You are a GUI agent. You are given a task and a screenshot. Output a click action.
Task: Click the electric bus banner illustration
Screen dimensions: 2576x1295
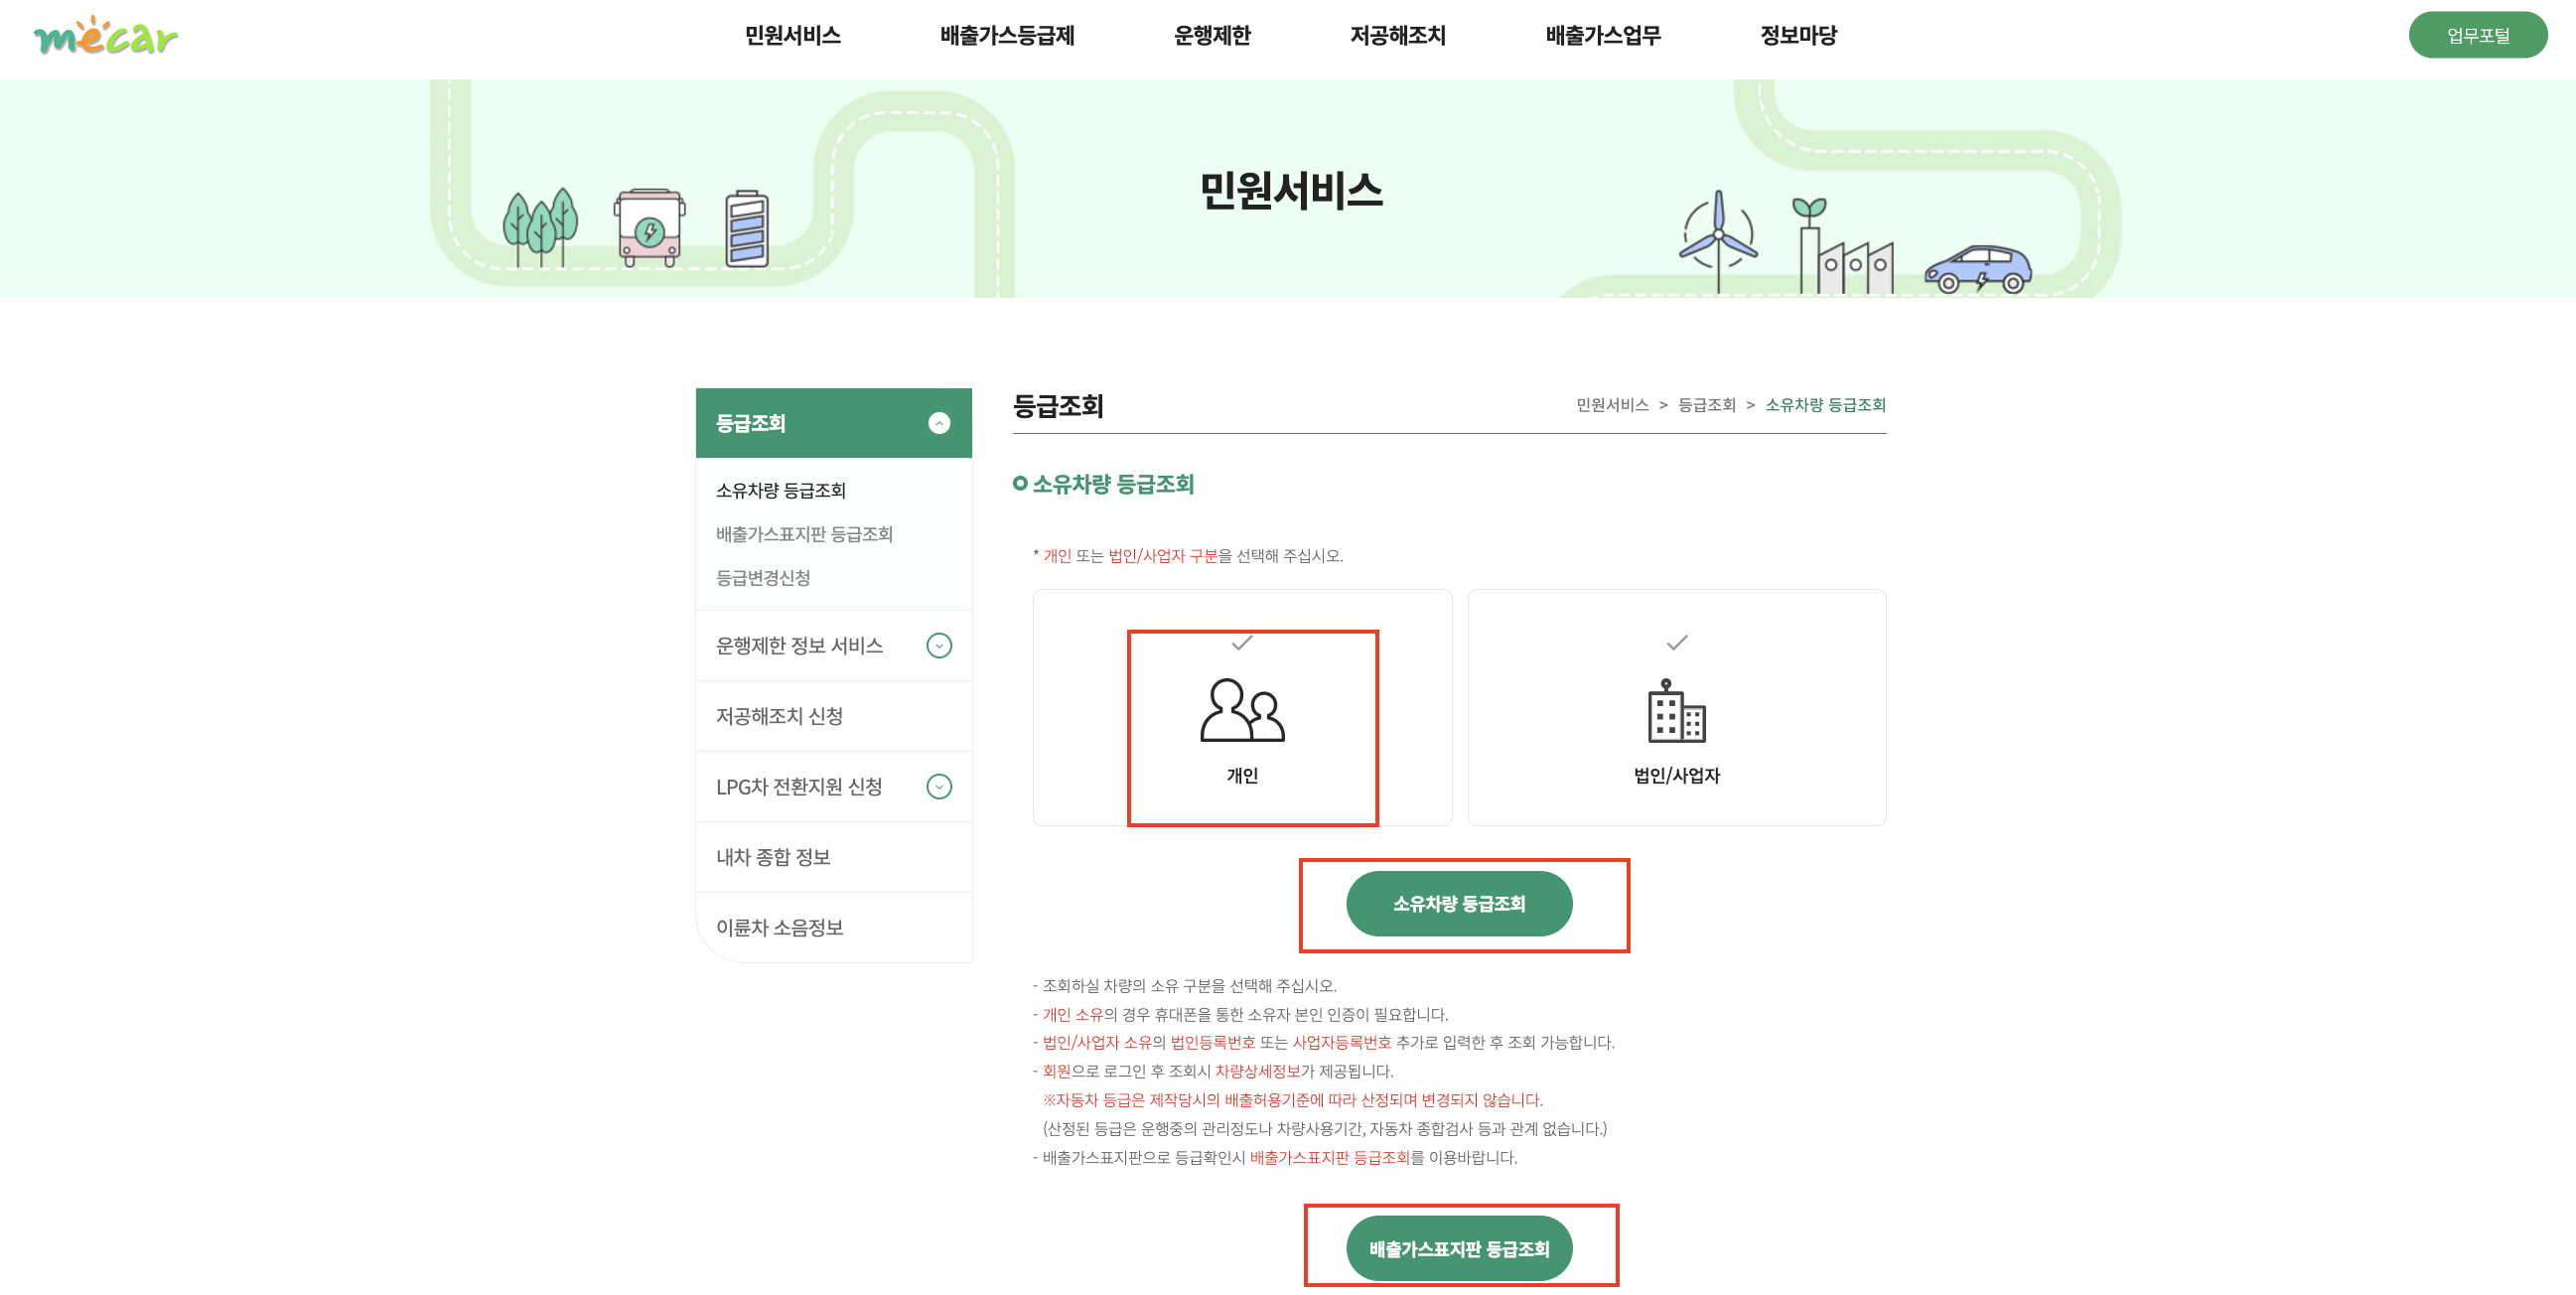(x=650, y=228)
